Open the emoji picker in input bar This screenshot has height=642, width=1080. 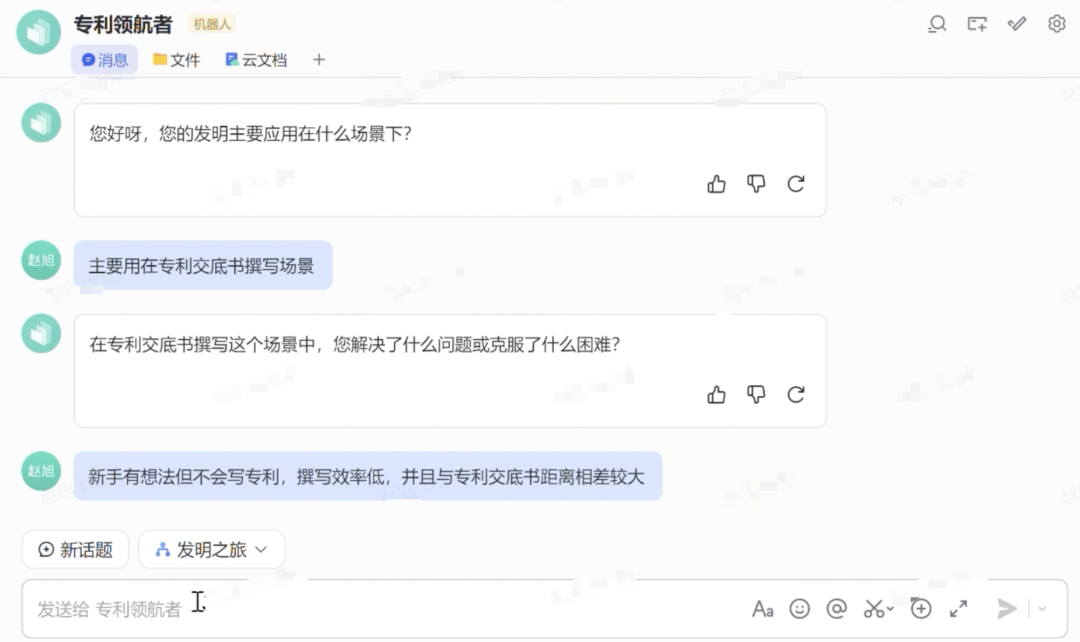tap(799, 608)
